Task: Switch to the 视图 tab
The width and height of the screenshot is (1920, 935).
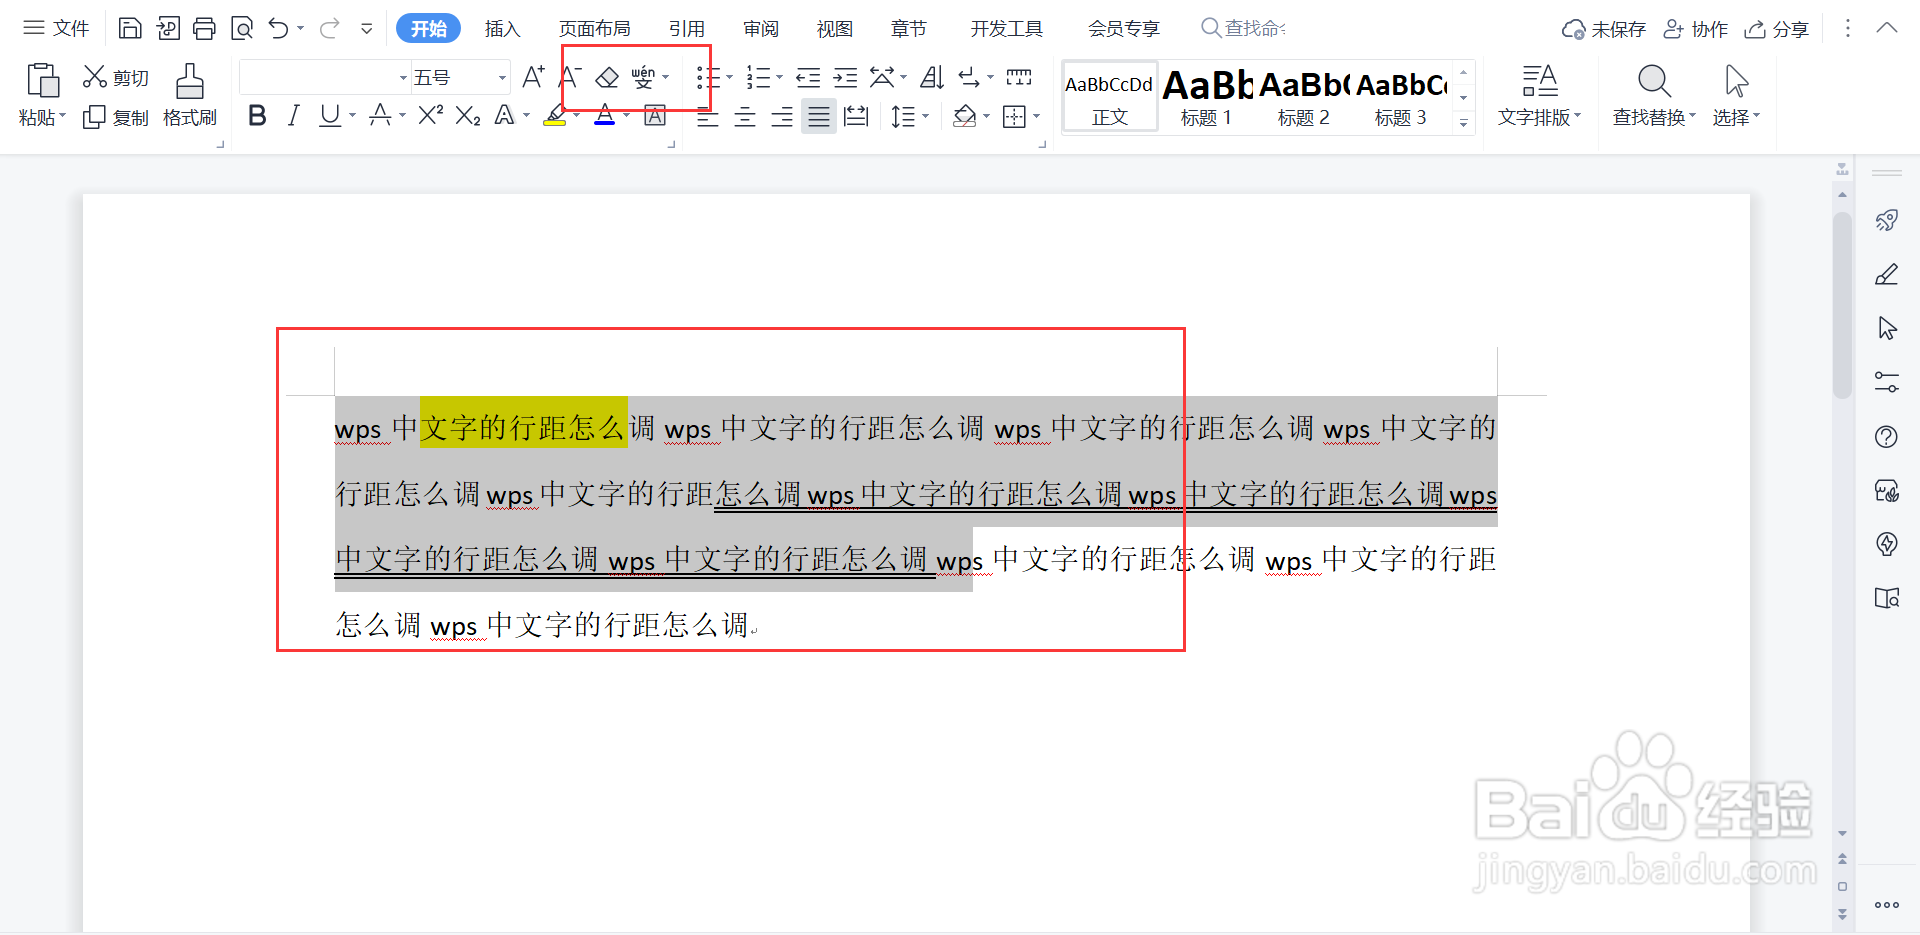Action: coord(835,29)
